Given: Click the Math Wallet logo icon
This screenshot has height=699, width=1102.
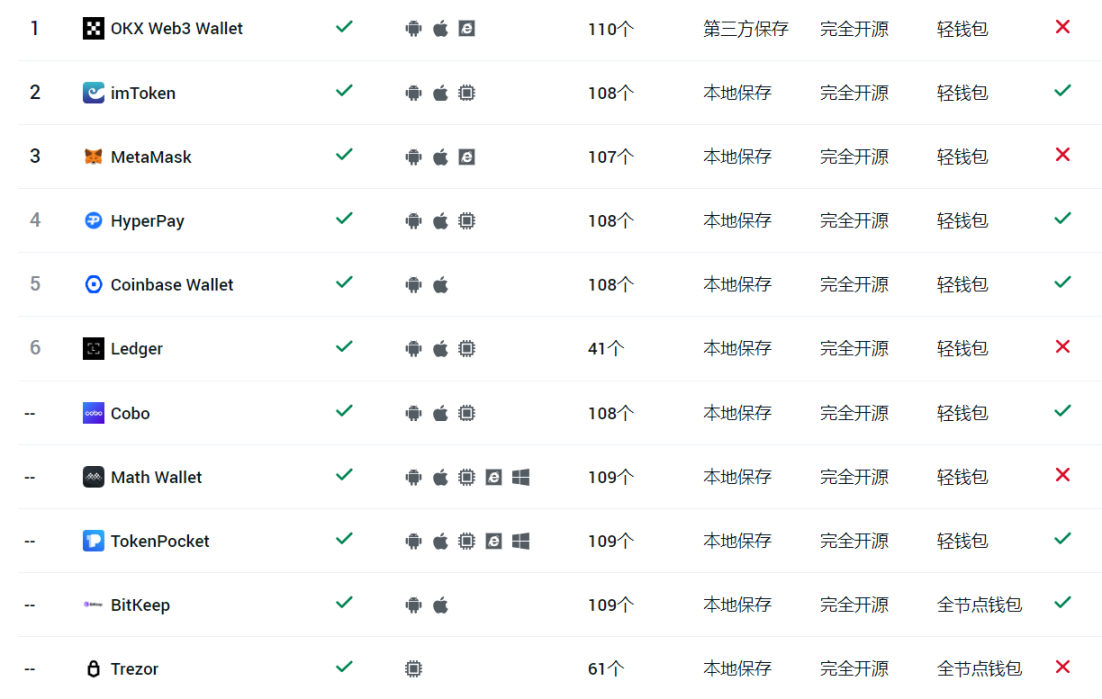Looking at the screenshot, I should [x=93, y=477].
